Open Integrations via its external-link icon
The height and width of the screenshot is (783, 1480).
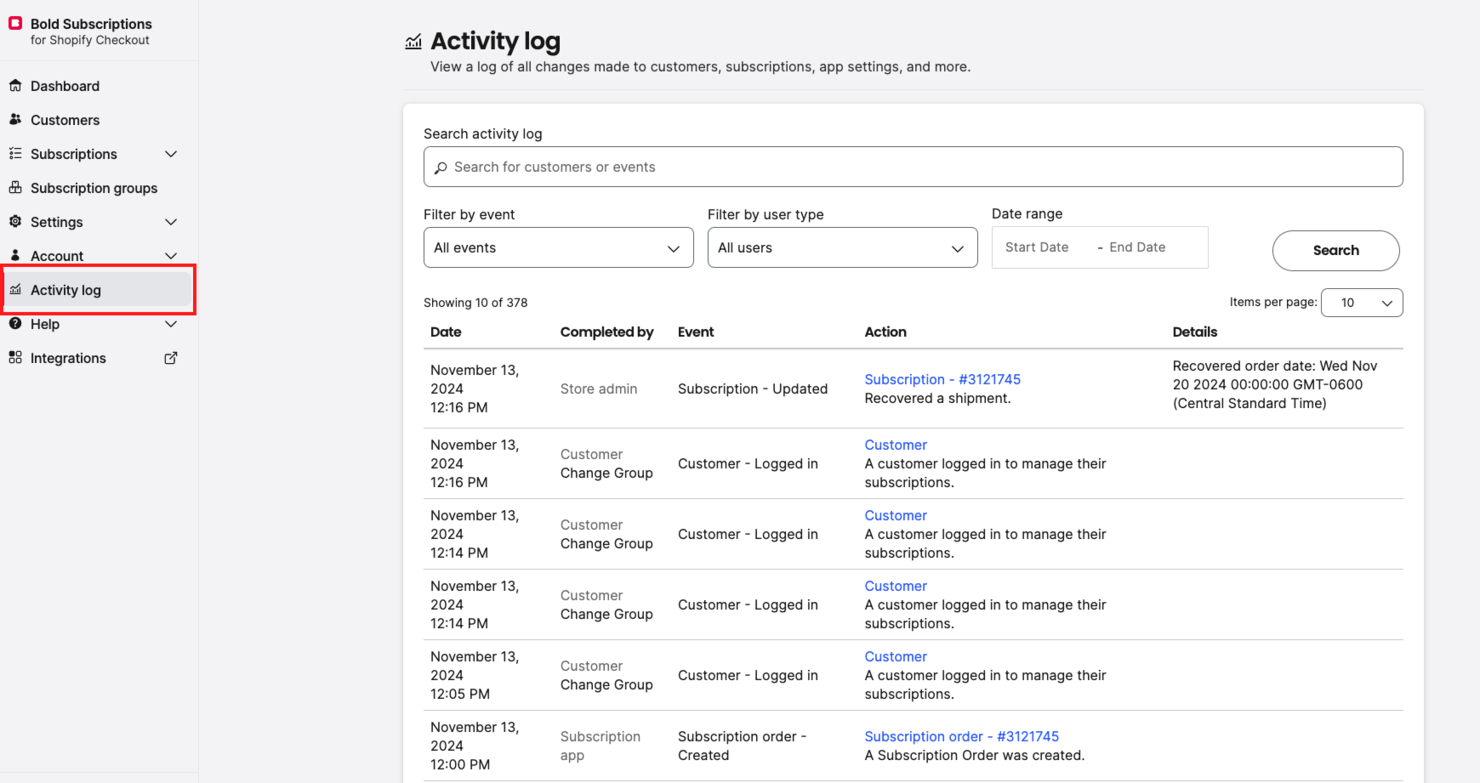pyautogui.click(x=171, y=357)
